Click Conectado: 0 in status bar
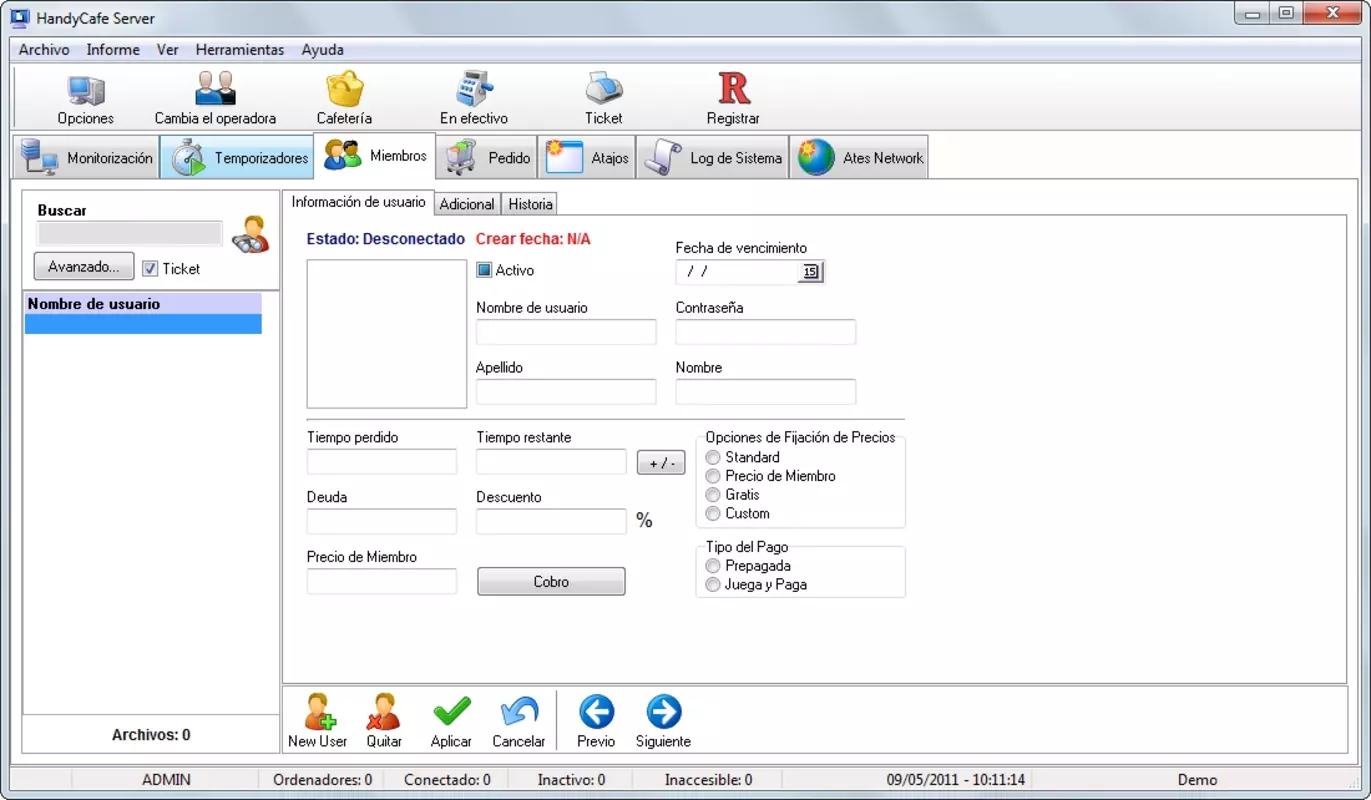1371x800 pixels. coord(447,780)
